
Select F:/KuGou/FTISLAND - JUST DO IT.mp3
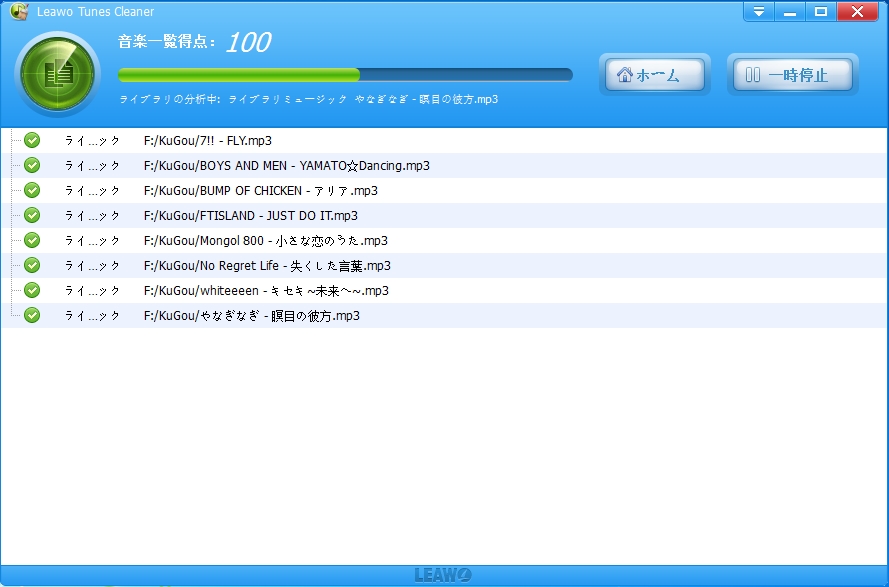click(251, 216)
